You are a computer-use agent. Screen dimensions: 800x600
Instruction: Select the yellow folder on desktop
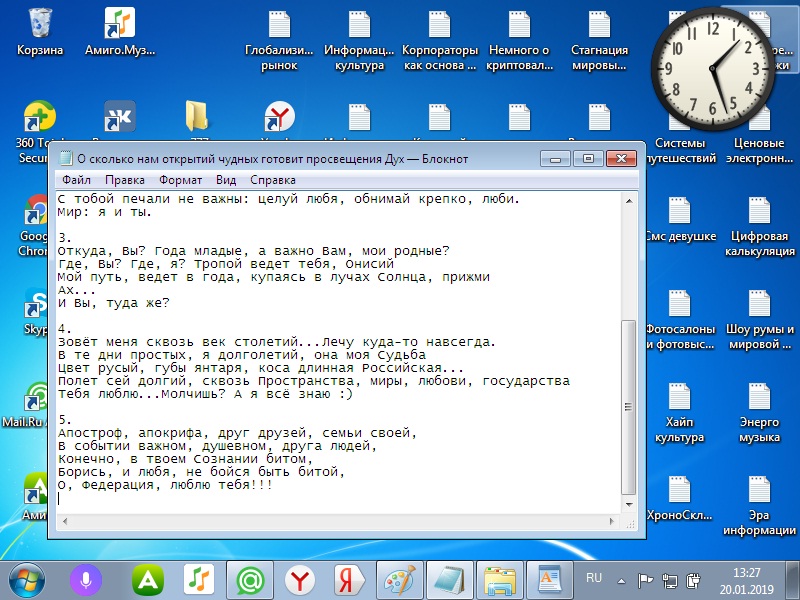point(198,117)
